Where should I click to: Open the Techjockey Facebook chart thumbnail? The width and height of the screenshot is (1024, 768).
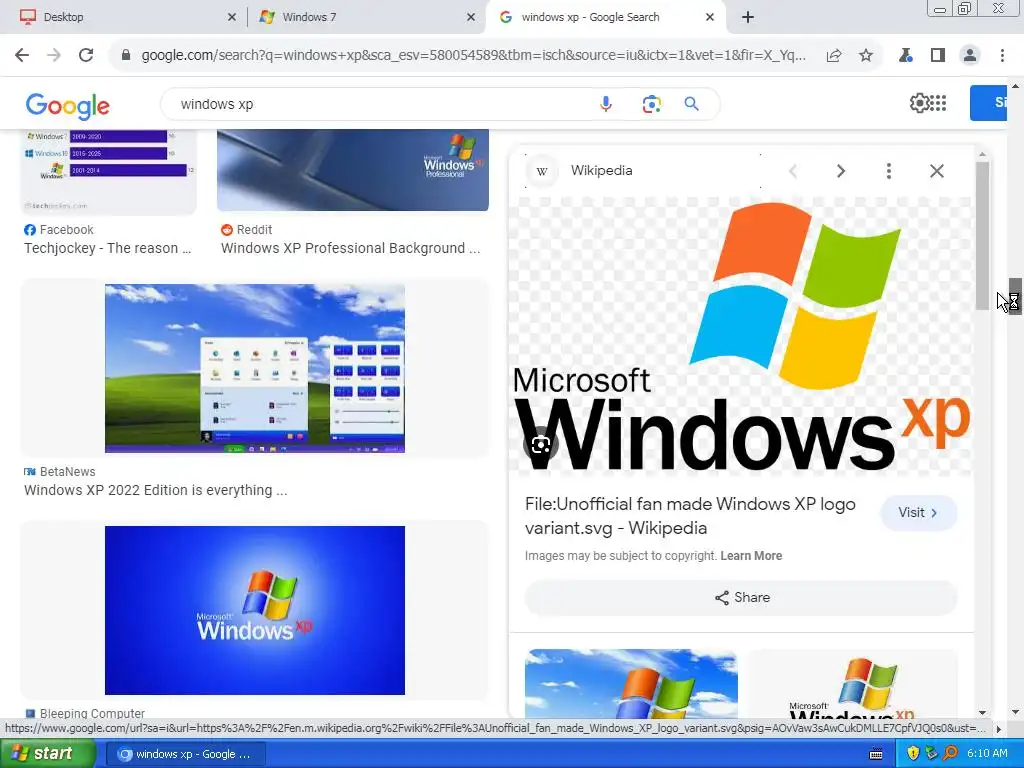click(108, 171)
